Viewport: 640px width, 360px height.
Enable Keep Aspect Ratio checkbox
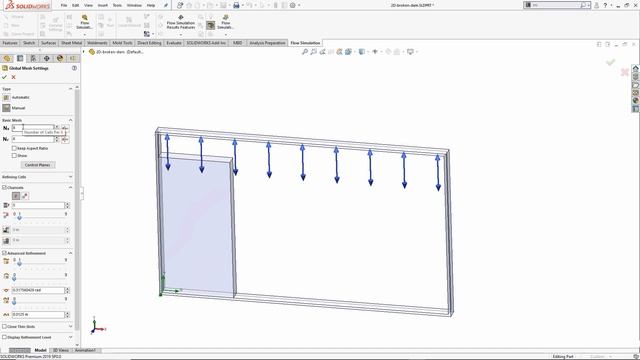point(14,148)
